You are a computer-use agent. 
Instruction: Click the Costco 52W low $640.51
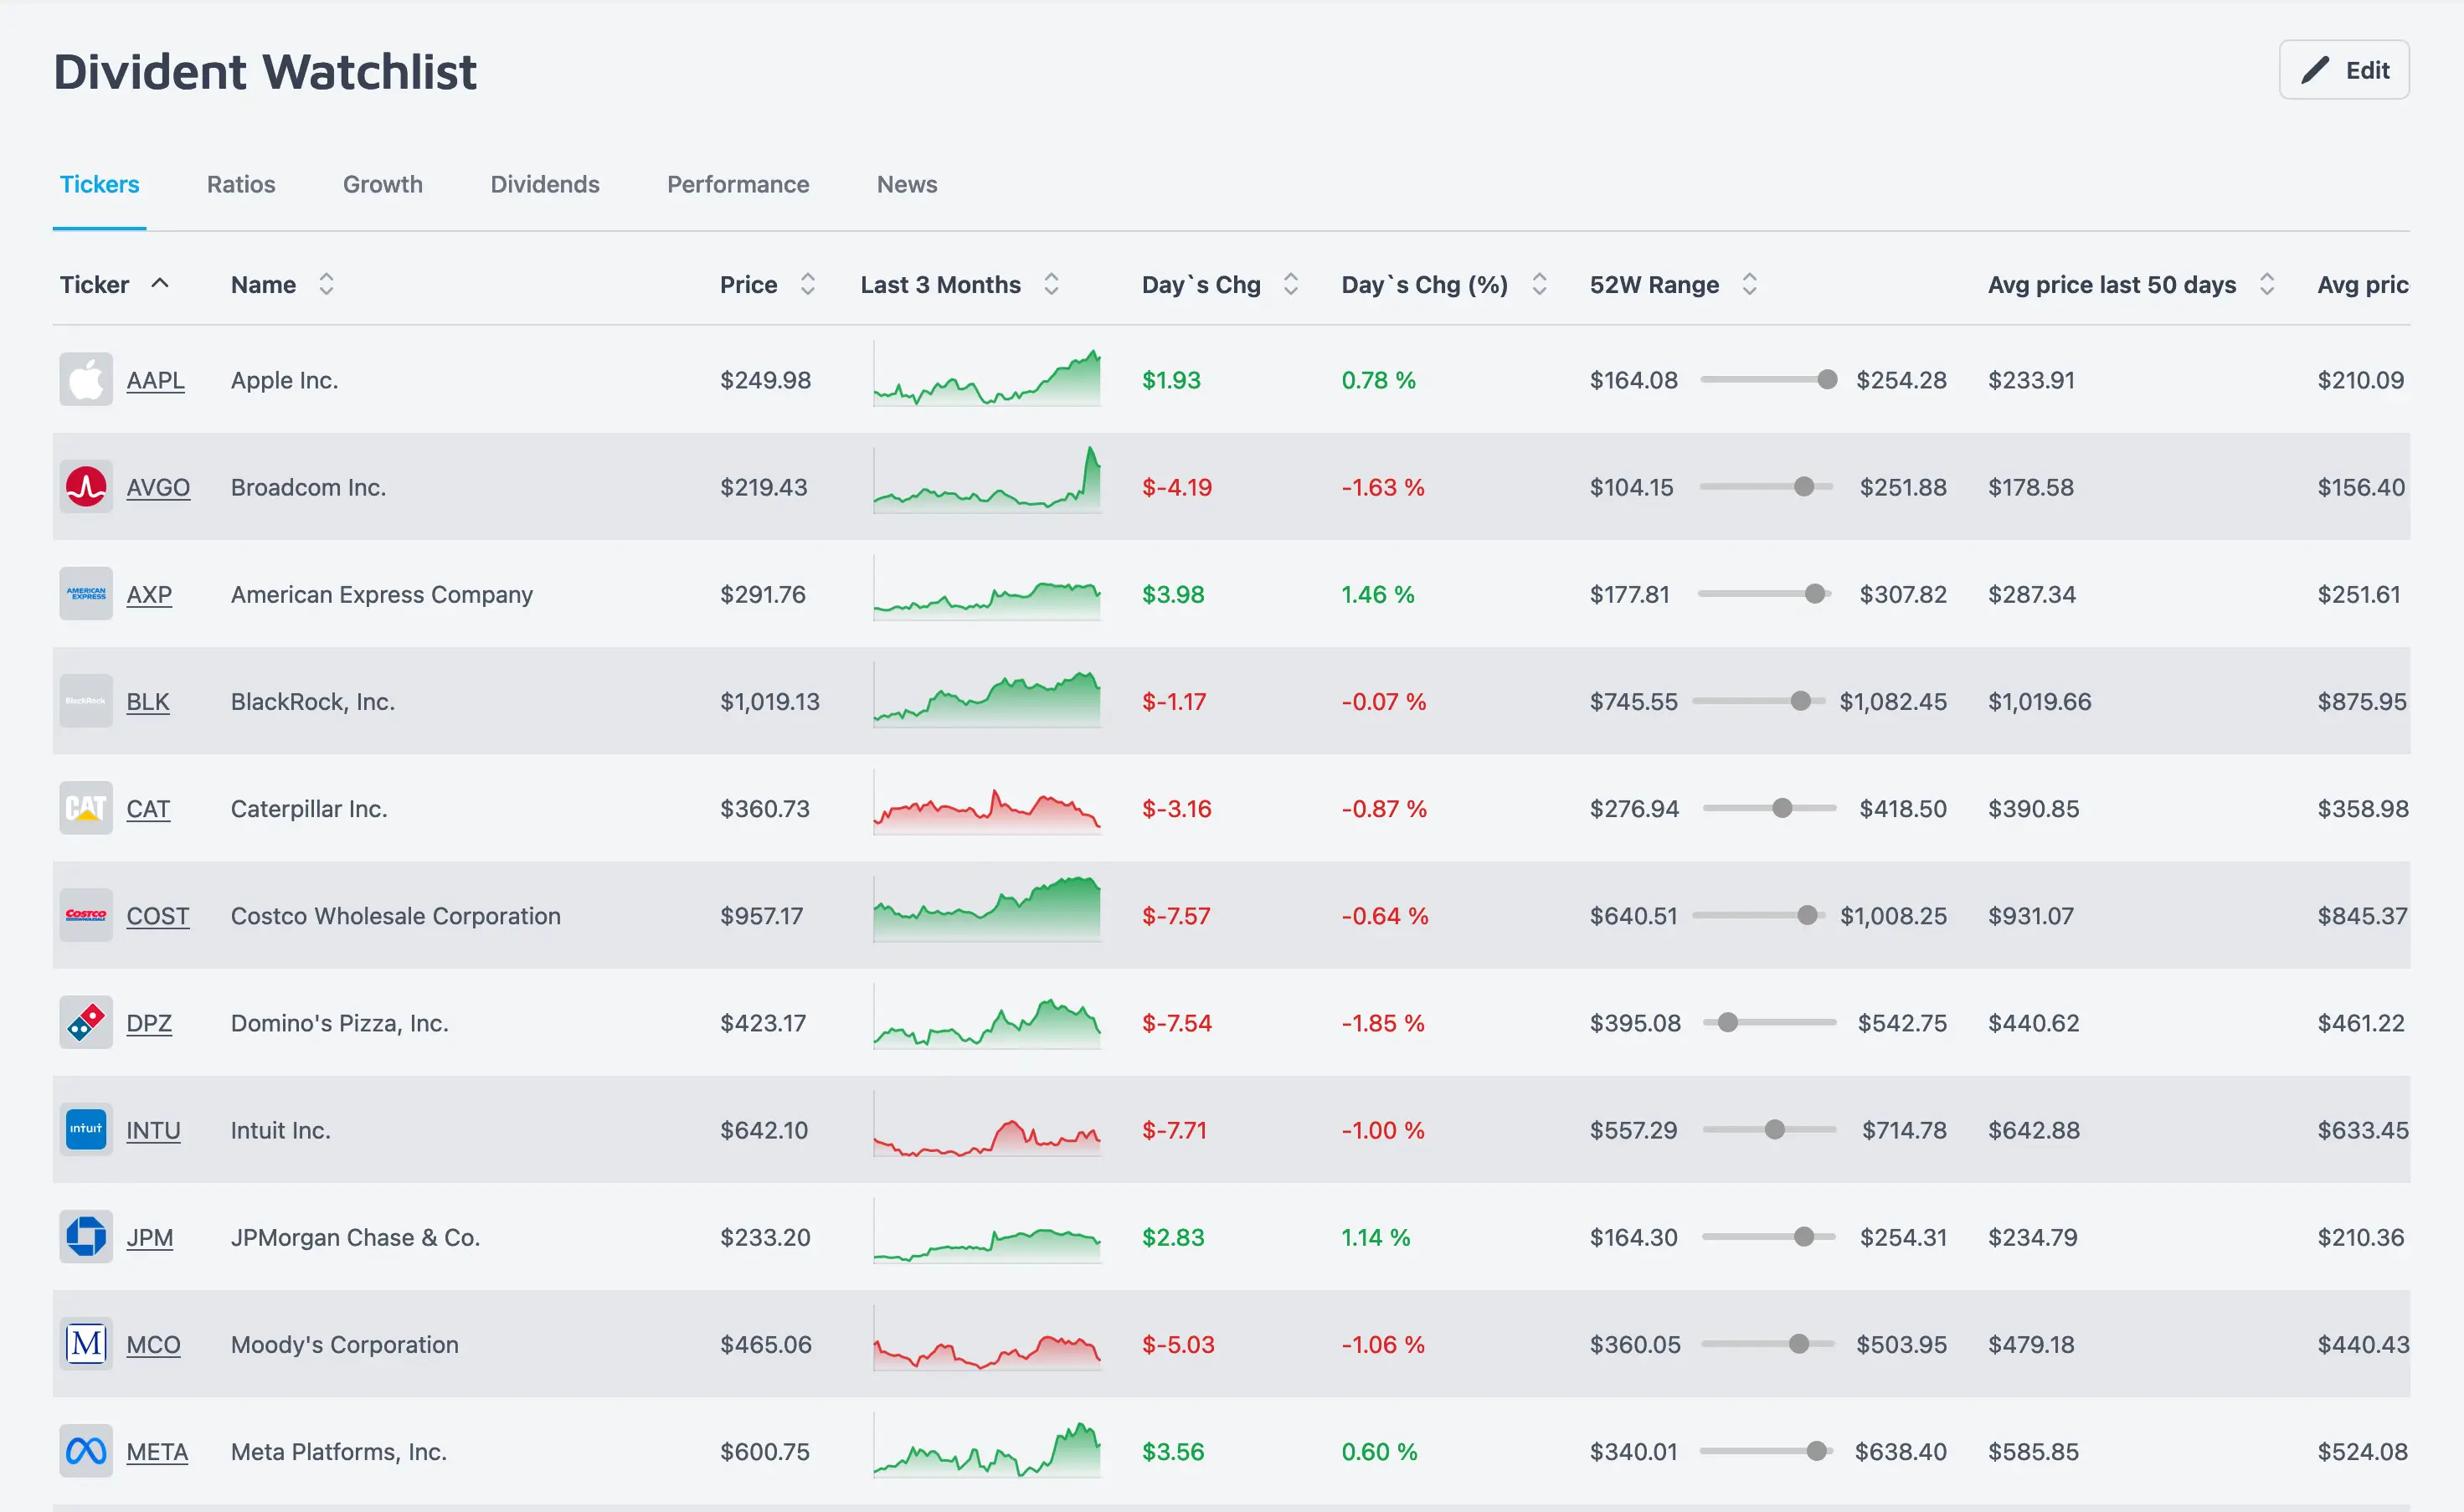[1634, 915]
